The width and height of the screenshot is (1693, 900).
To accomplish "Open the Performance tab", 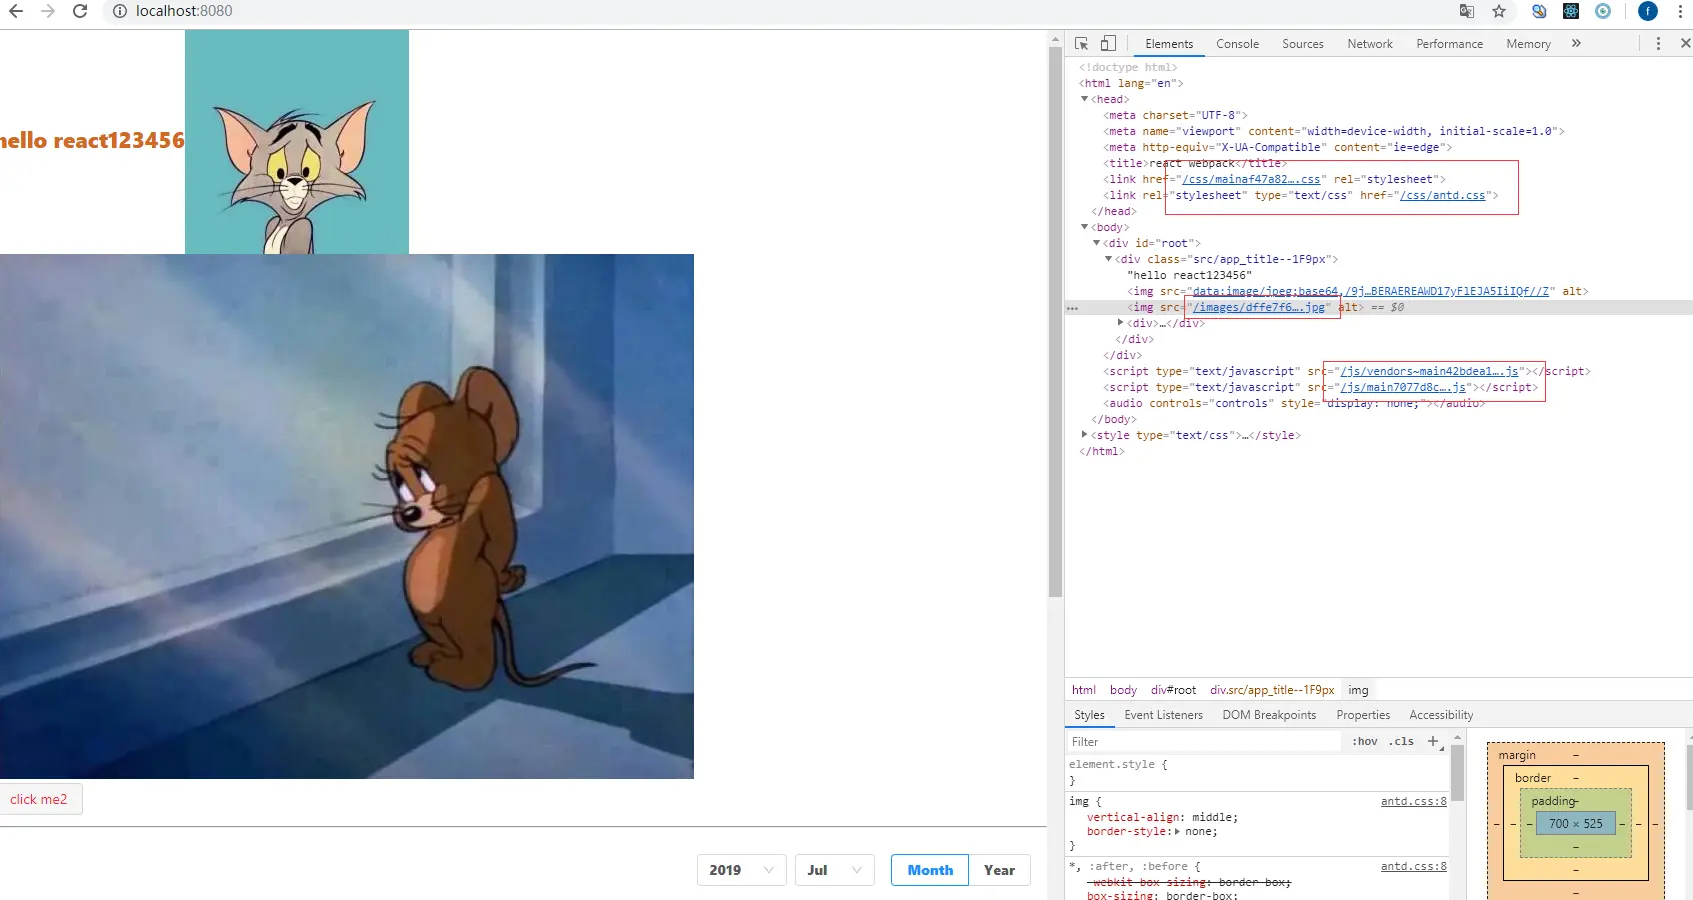I will (1449, 44).
